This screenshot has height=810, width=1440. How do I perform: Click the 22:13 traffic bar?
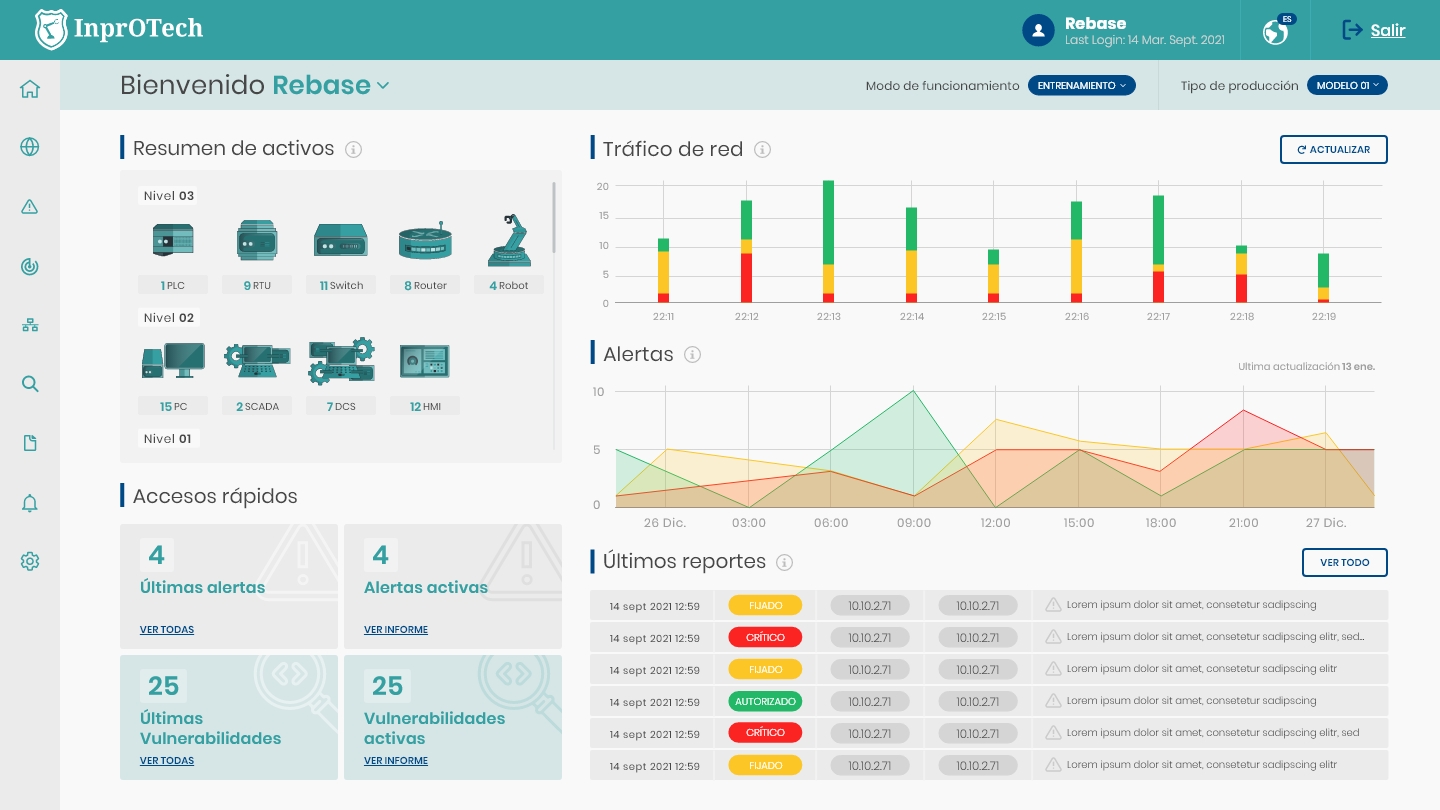[x=829, y=241]
